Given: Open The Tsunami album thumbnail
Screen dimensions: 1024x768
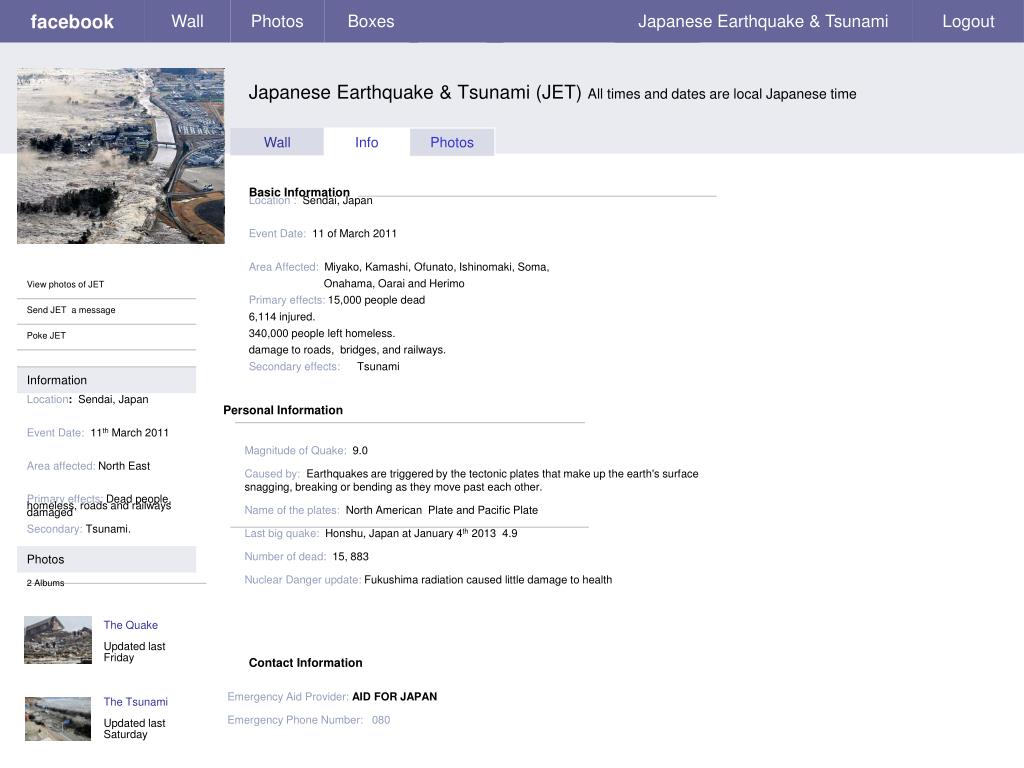Looking at the screenshot, I should 58,718.
